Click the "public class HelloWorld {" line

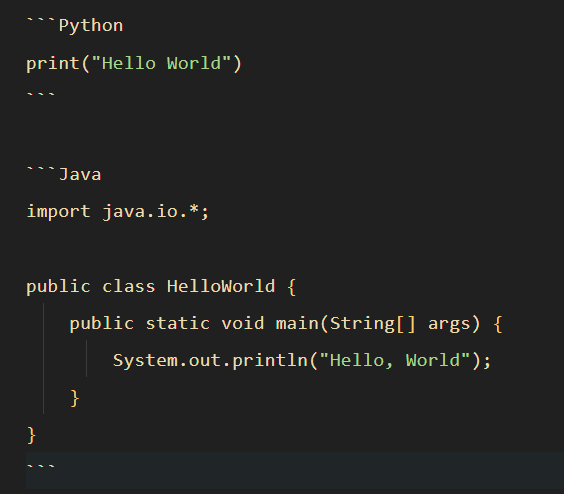[x=161, y=287]
